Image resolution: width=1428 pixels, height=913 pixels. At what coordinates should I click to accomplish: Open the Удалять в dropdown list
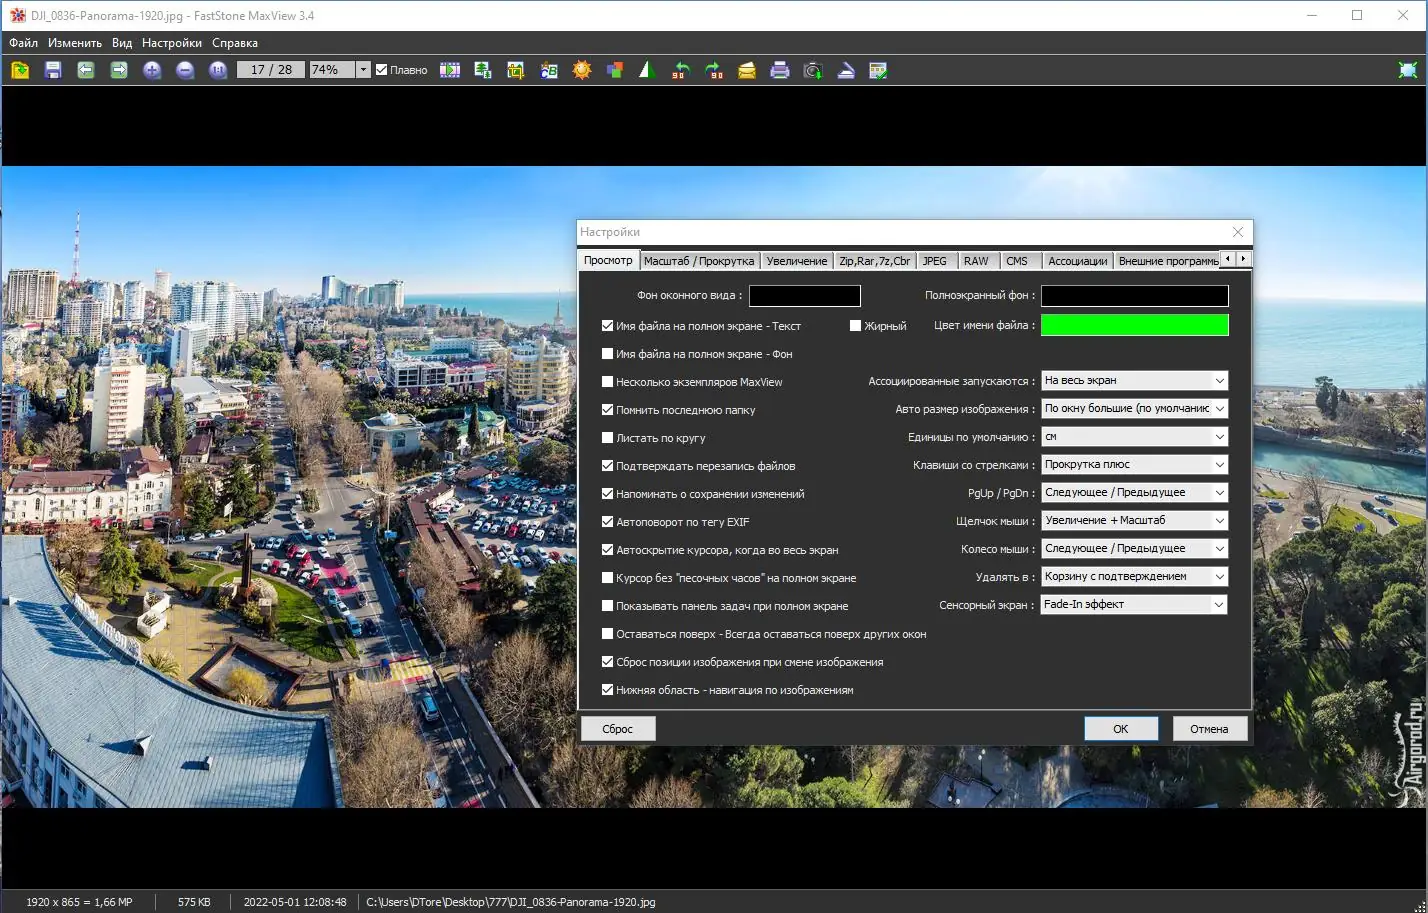pos(1134,577)
